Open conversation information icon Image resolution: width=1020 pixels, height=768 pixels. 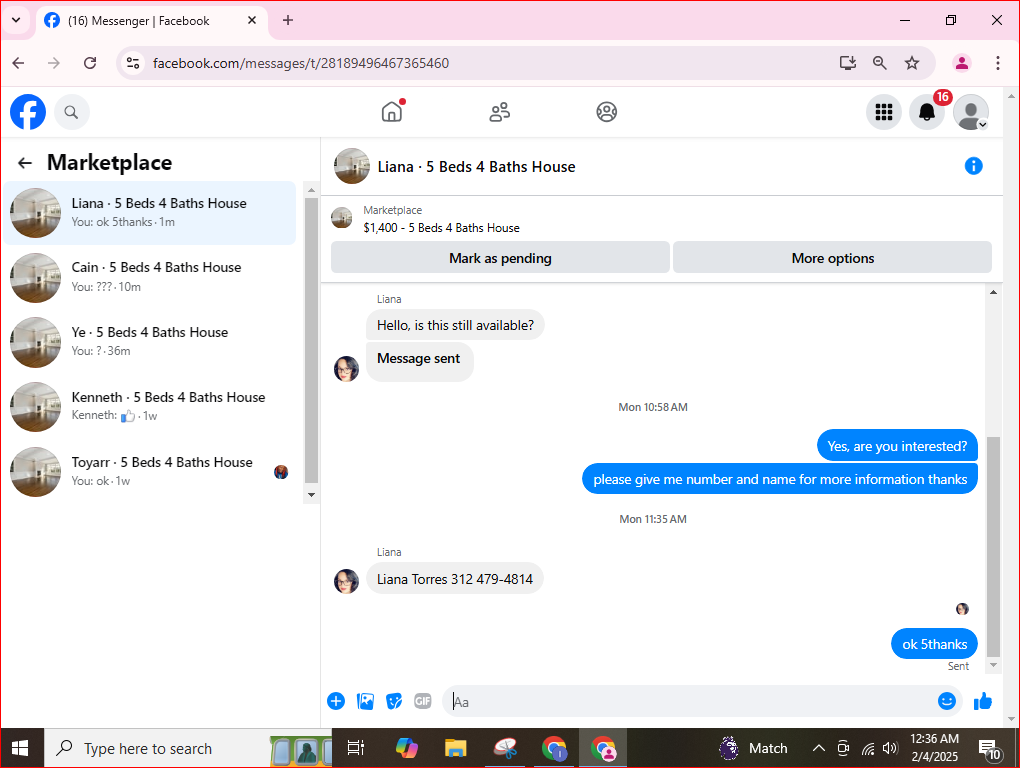[973, 166]
